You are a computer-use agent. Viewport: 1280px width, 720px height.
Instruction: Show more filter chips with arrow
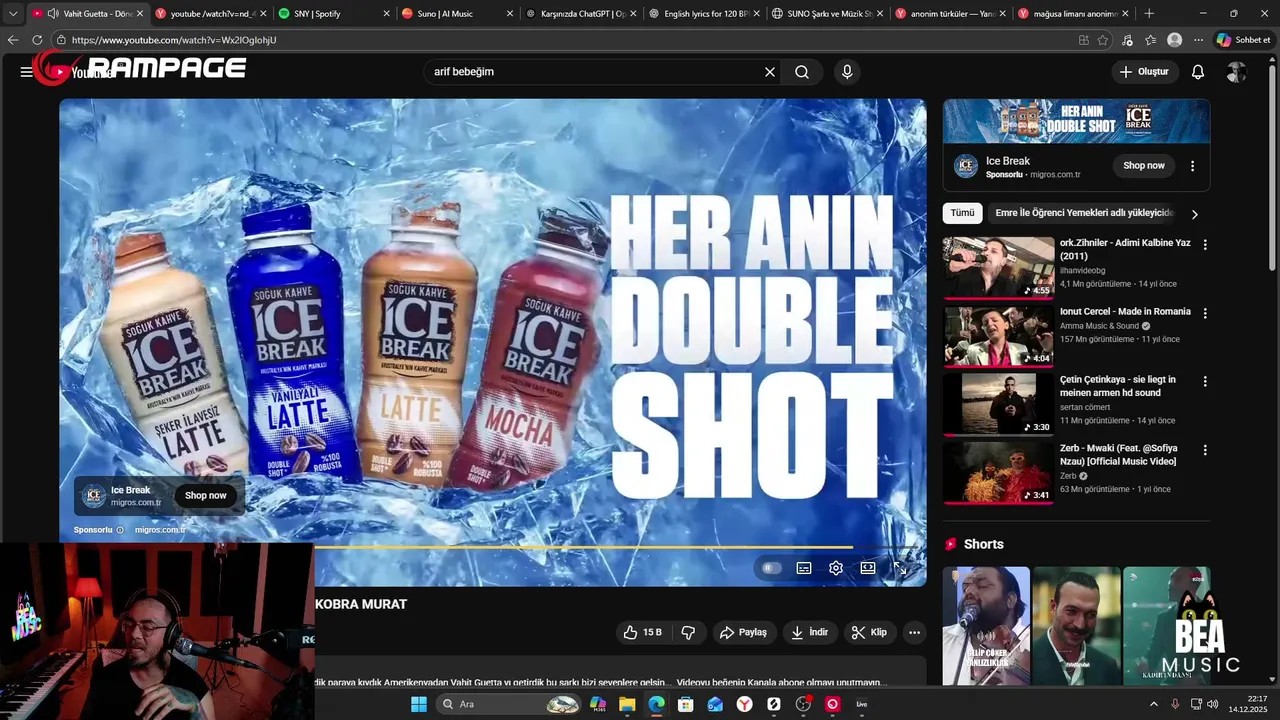point(1194,214)
